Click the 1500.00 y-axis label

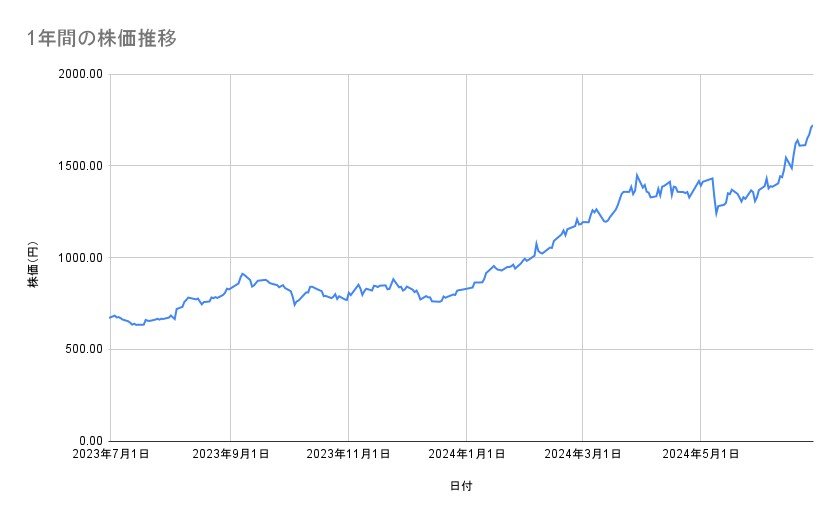[x=83, y=166]
